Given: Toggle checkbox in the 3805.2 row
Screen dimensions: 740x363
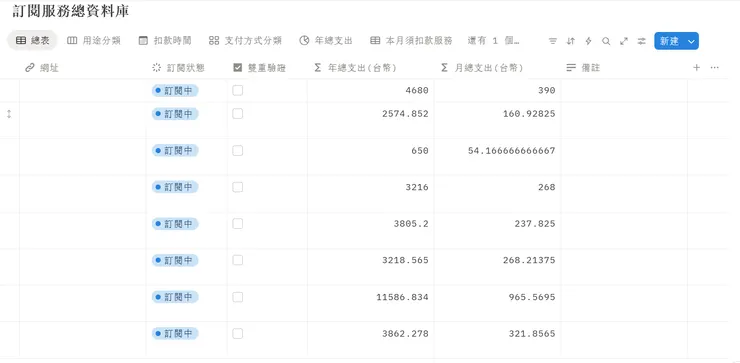Looking at the screenshot, I should pos(238,224).
